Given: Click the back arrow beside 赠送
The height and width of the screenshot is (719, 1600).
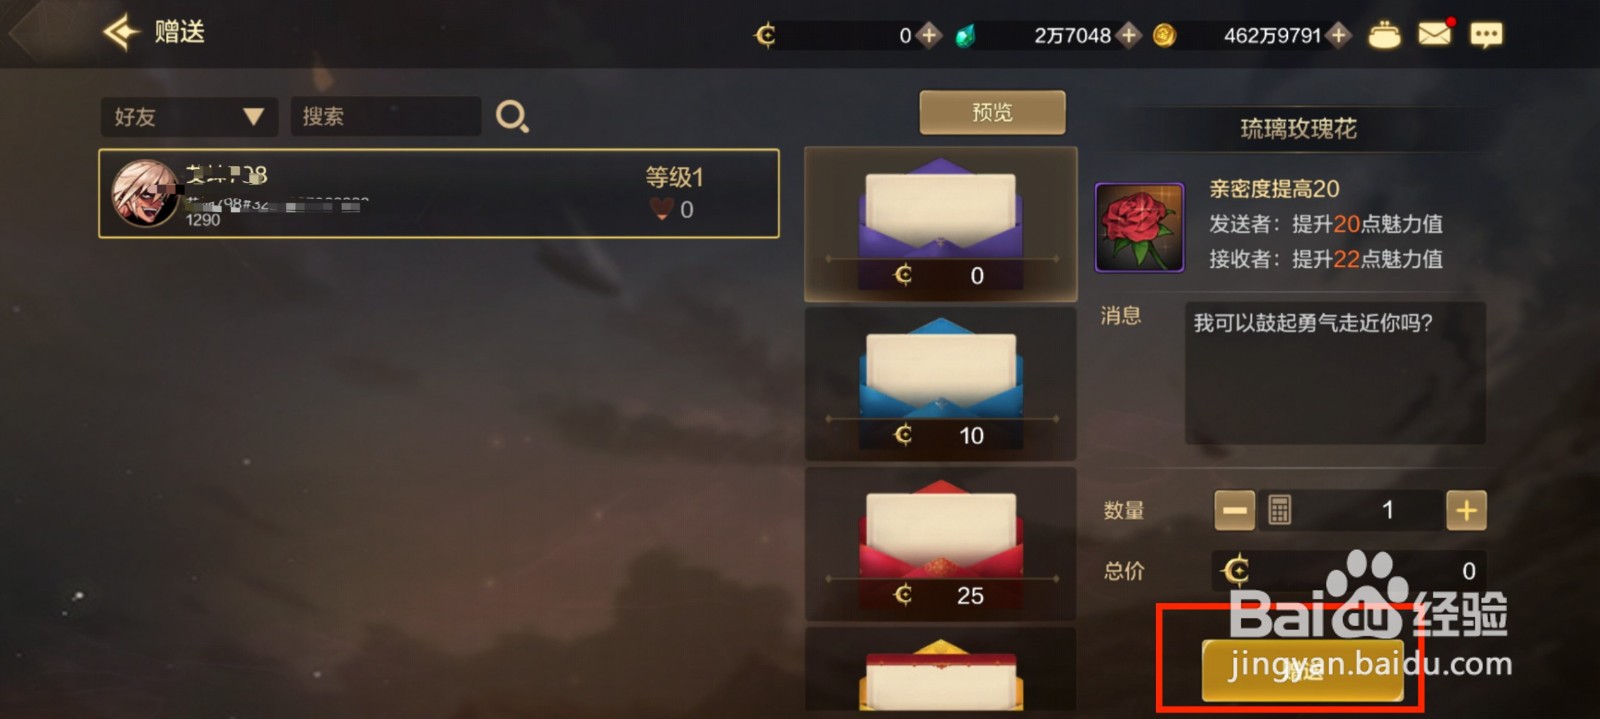Looking at the screenshot, I should [121, 32].
